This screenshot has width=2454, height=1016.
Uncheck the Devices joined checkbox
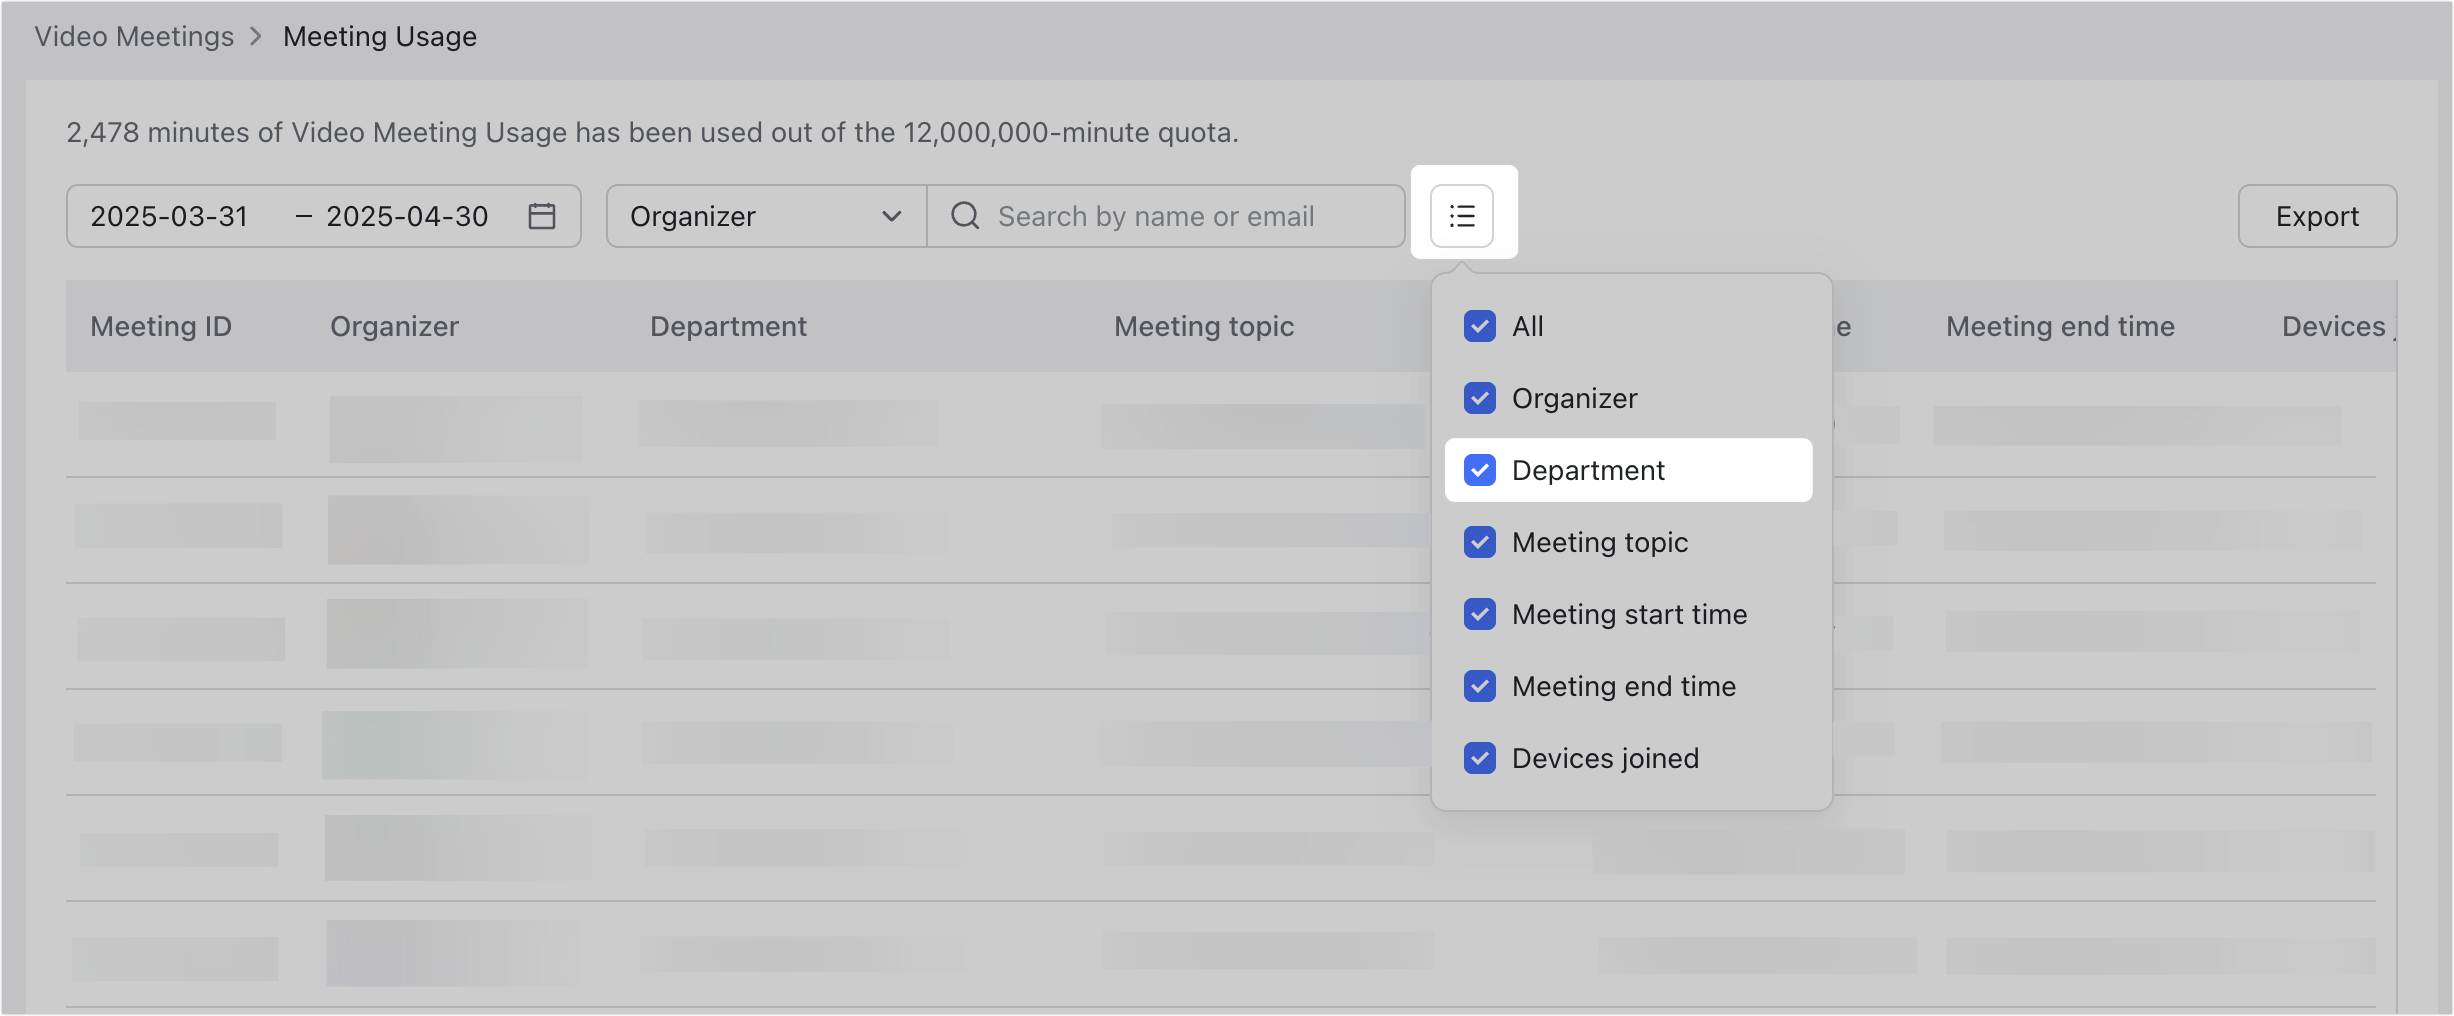pos(1479,758)
